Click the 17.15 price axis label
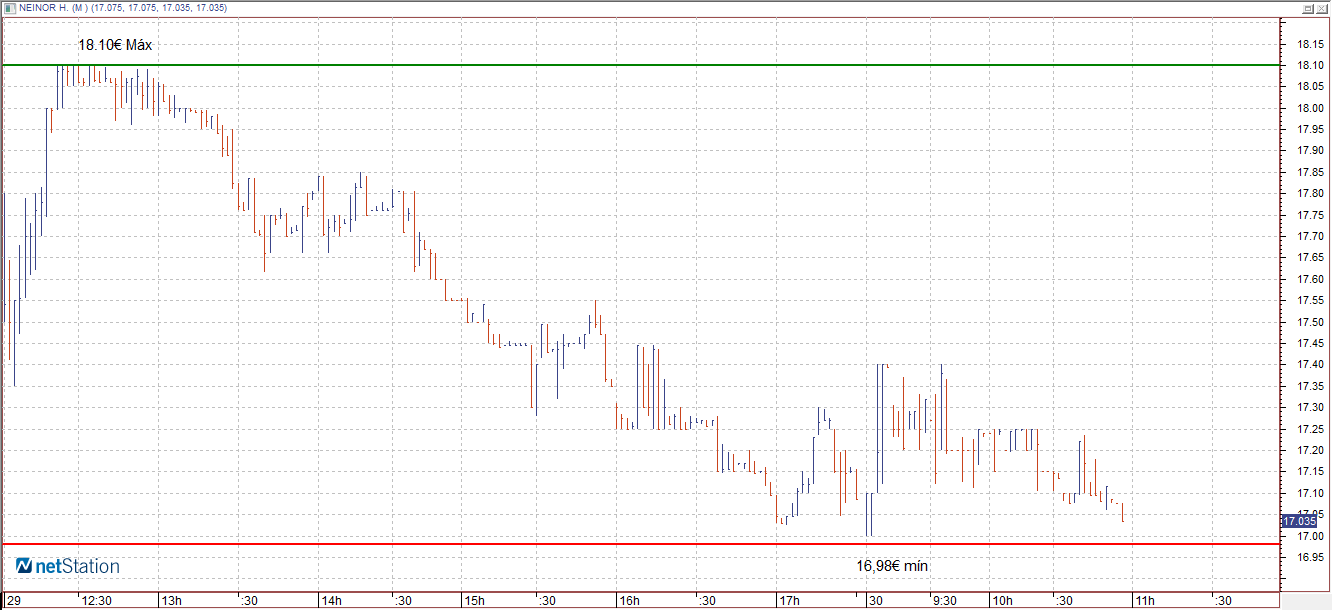1332x610 pixels. pos(1310,472)
